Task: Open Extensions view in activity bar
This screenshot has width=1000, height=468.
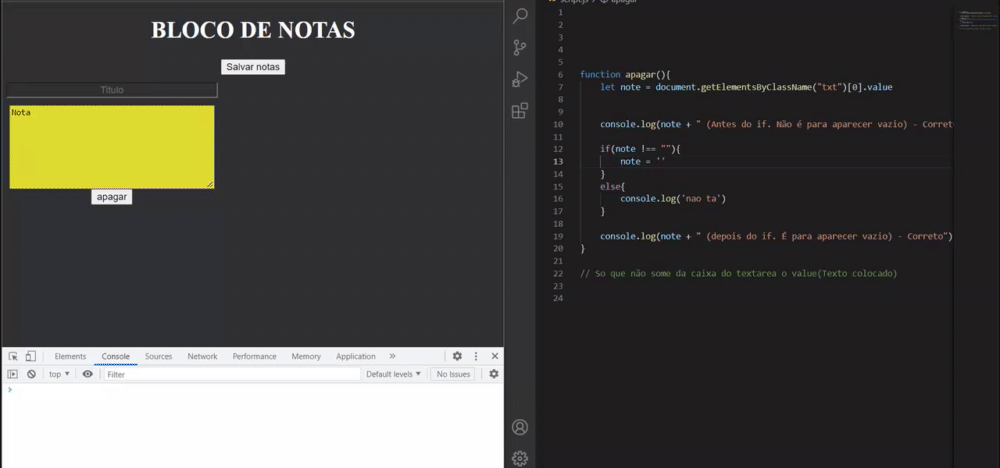Action: (520, 110)
